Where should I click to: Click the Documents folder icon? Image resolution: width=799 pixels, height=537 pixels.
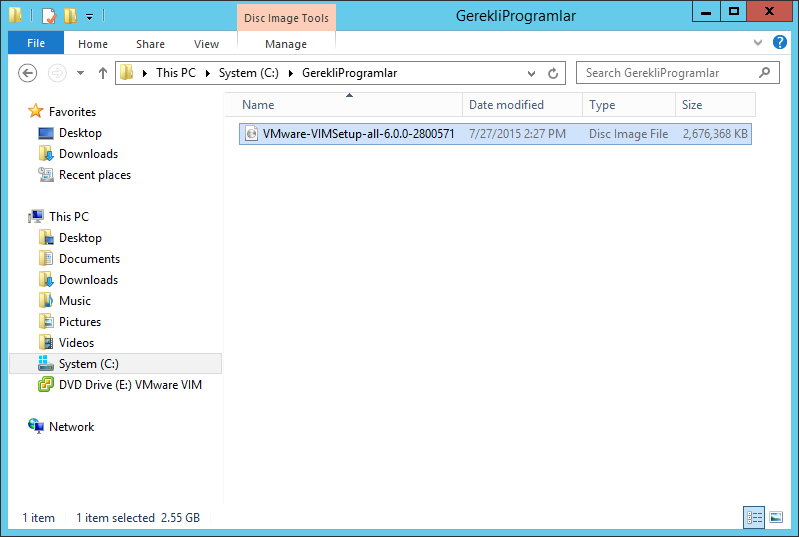[46, 258]
